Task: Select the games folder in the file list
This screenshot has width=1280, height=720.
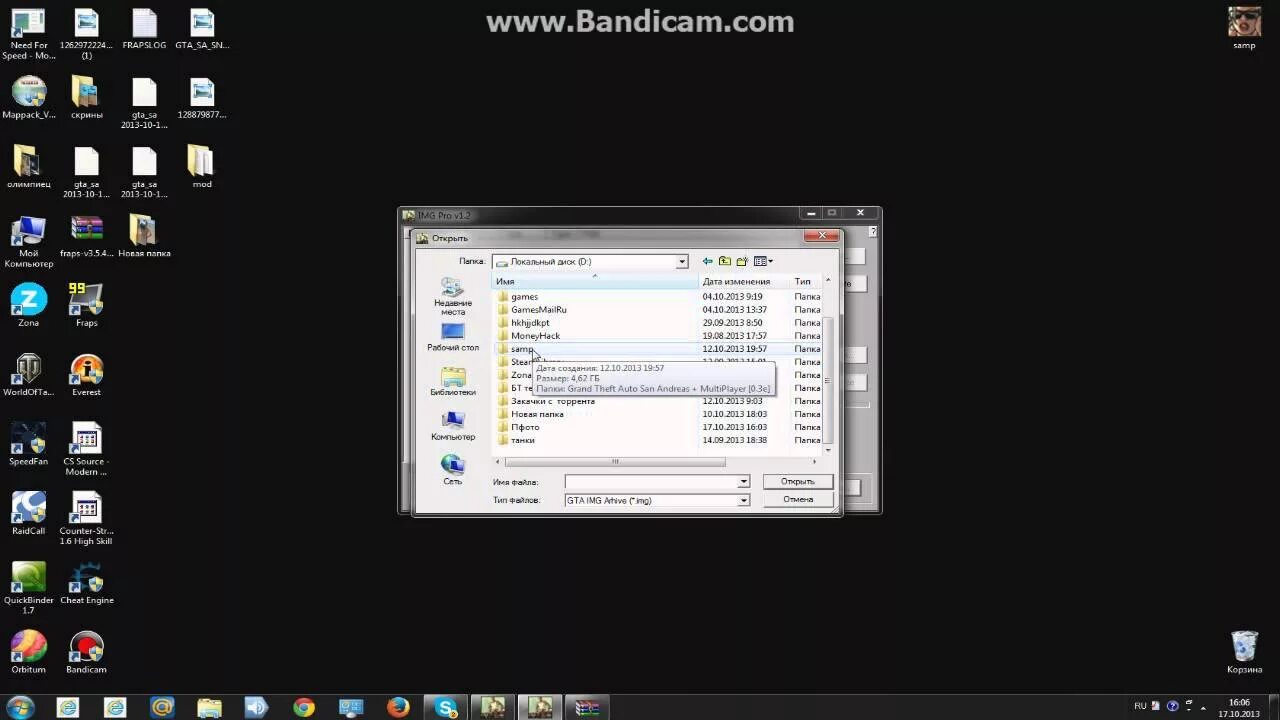Action: (x=524, y=297)
